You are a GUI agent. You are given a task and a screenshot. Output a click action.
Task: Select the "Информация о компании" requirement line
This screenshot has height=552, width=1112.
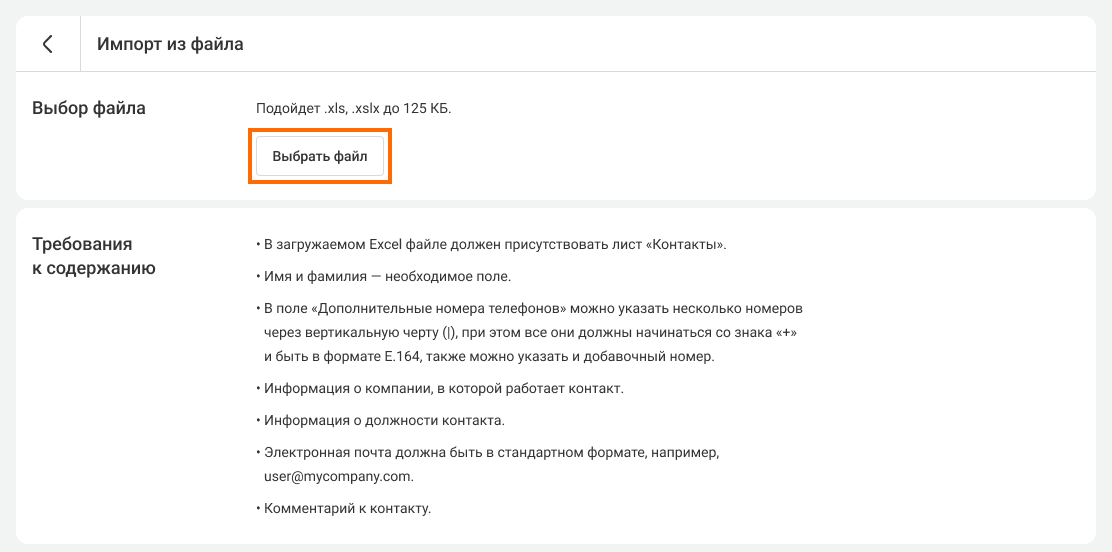click(443, 388)
